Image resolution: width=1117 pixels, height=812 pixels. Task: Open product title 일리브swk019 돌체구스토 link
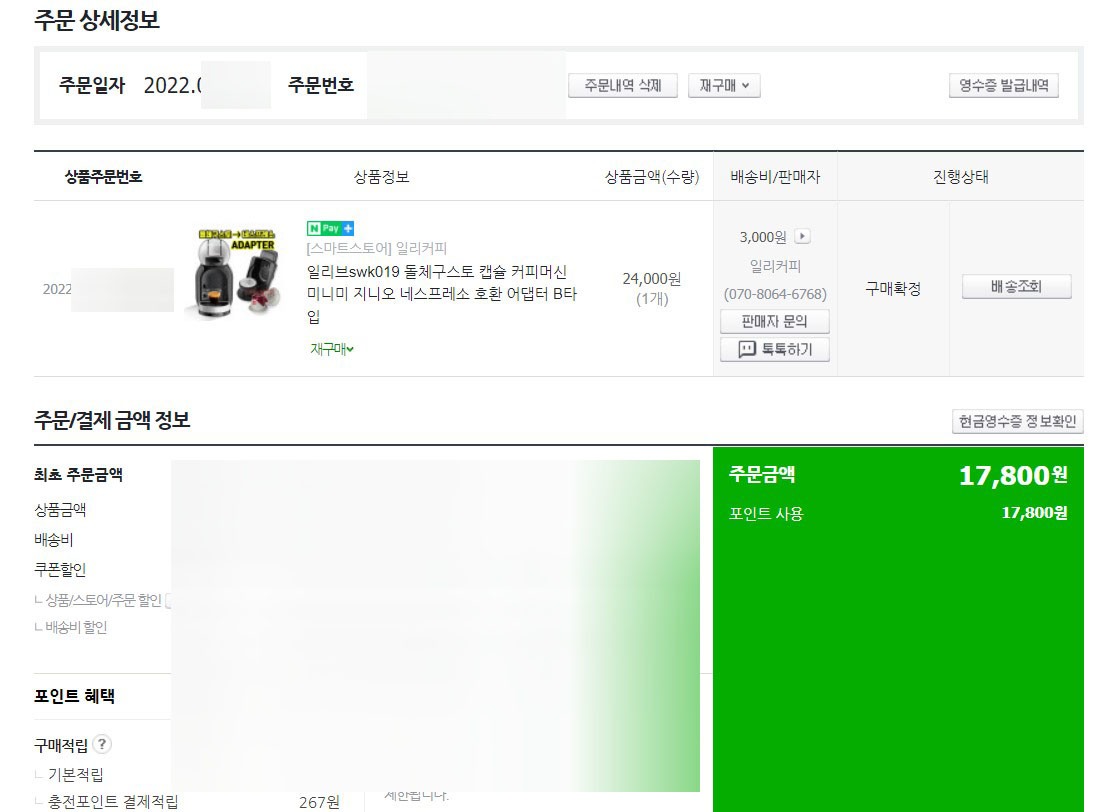[441, 293]
